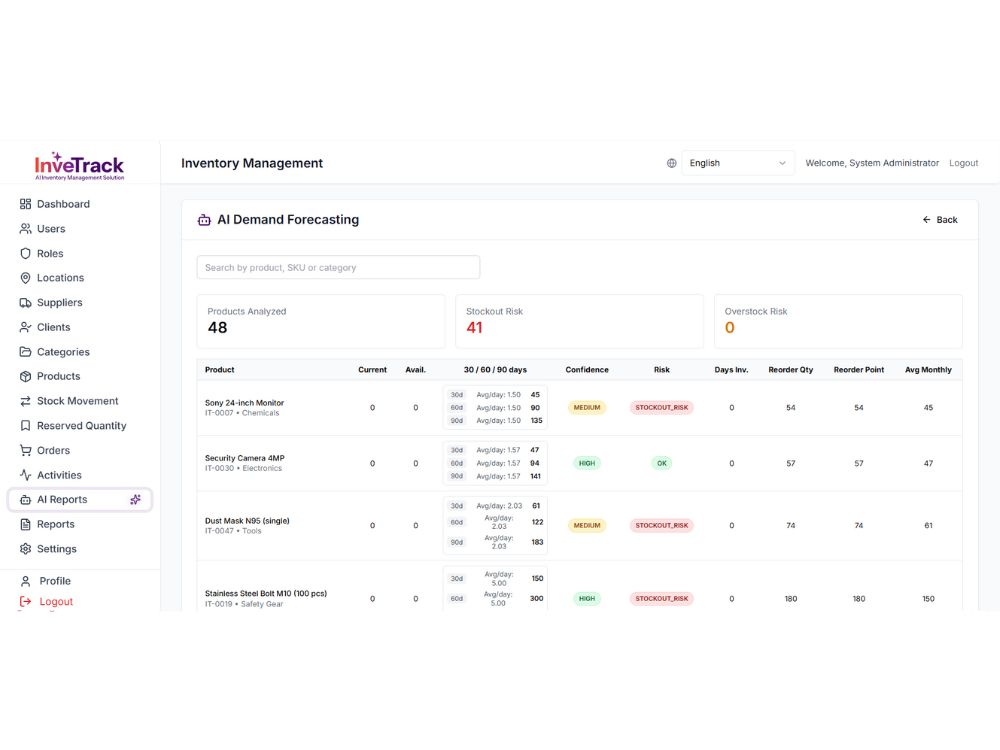Click Welcome, System Administrator text
This screenshot has height=750, width=1000.
872,163
